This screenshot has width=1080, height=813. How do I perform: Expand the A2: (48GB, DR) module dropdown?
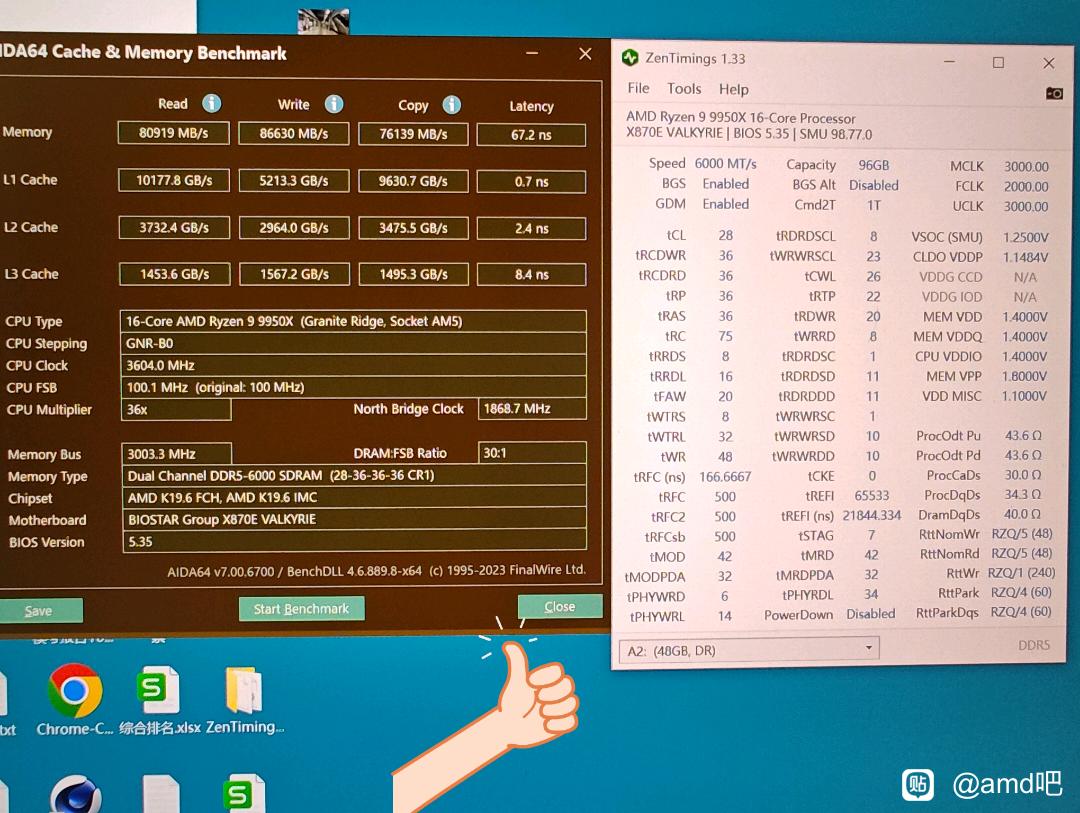point(749,650)
